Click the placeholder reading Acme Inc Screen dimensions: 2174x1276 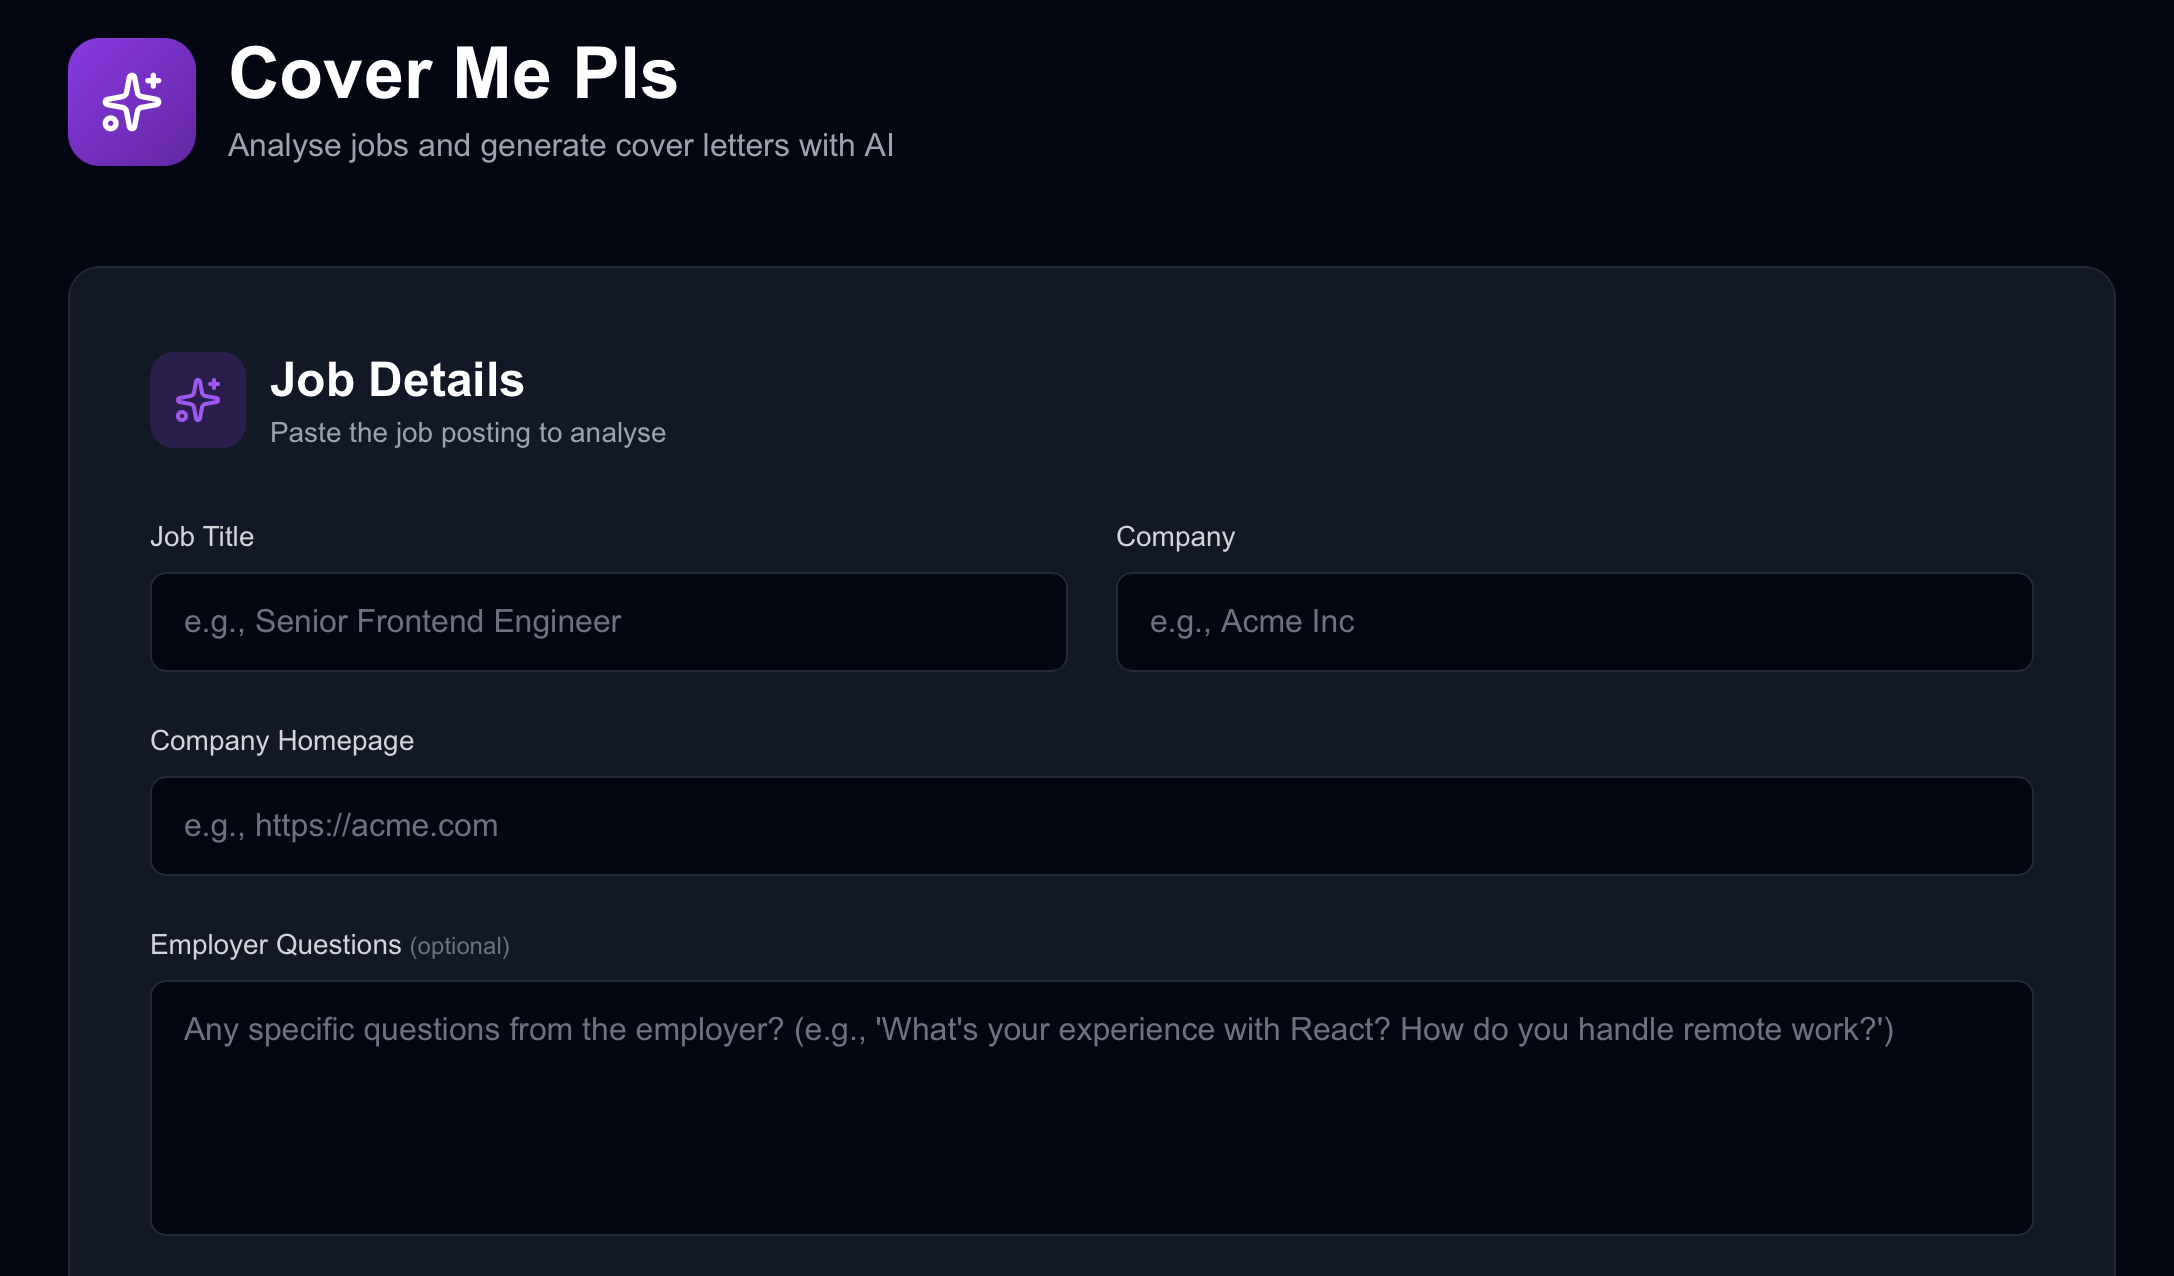pos(1252,621)
